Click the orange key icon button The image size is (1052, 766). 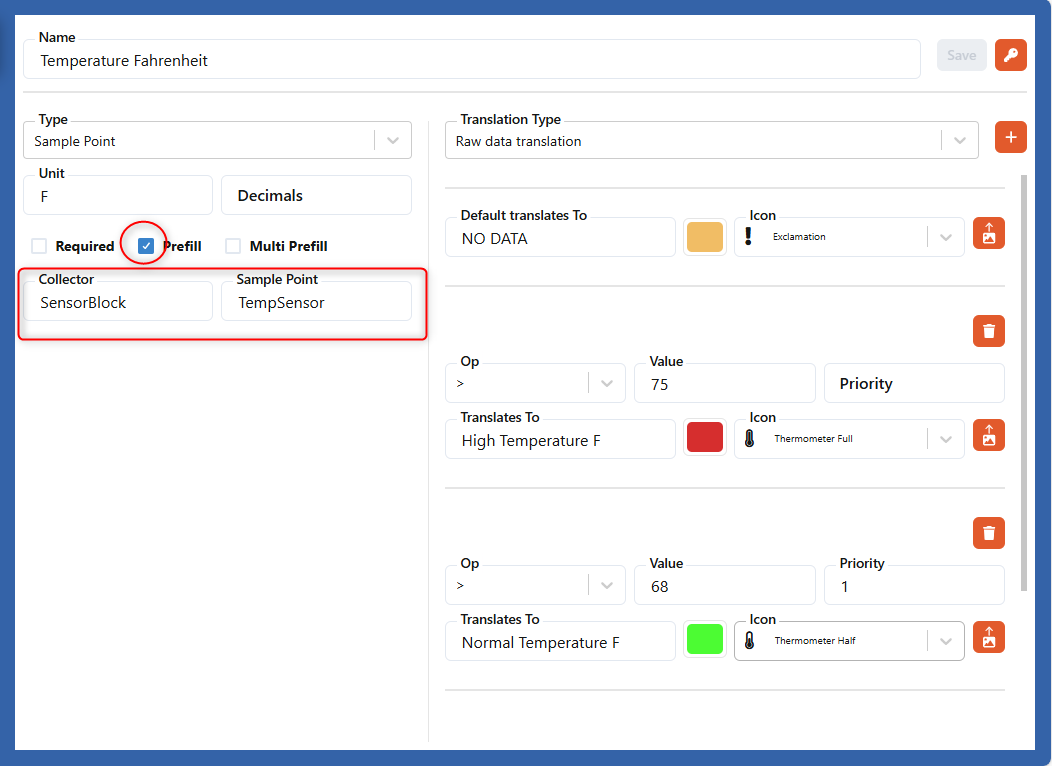point(1011,56)
